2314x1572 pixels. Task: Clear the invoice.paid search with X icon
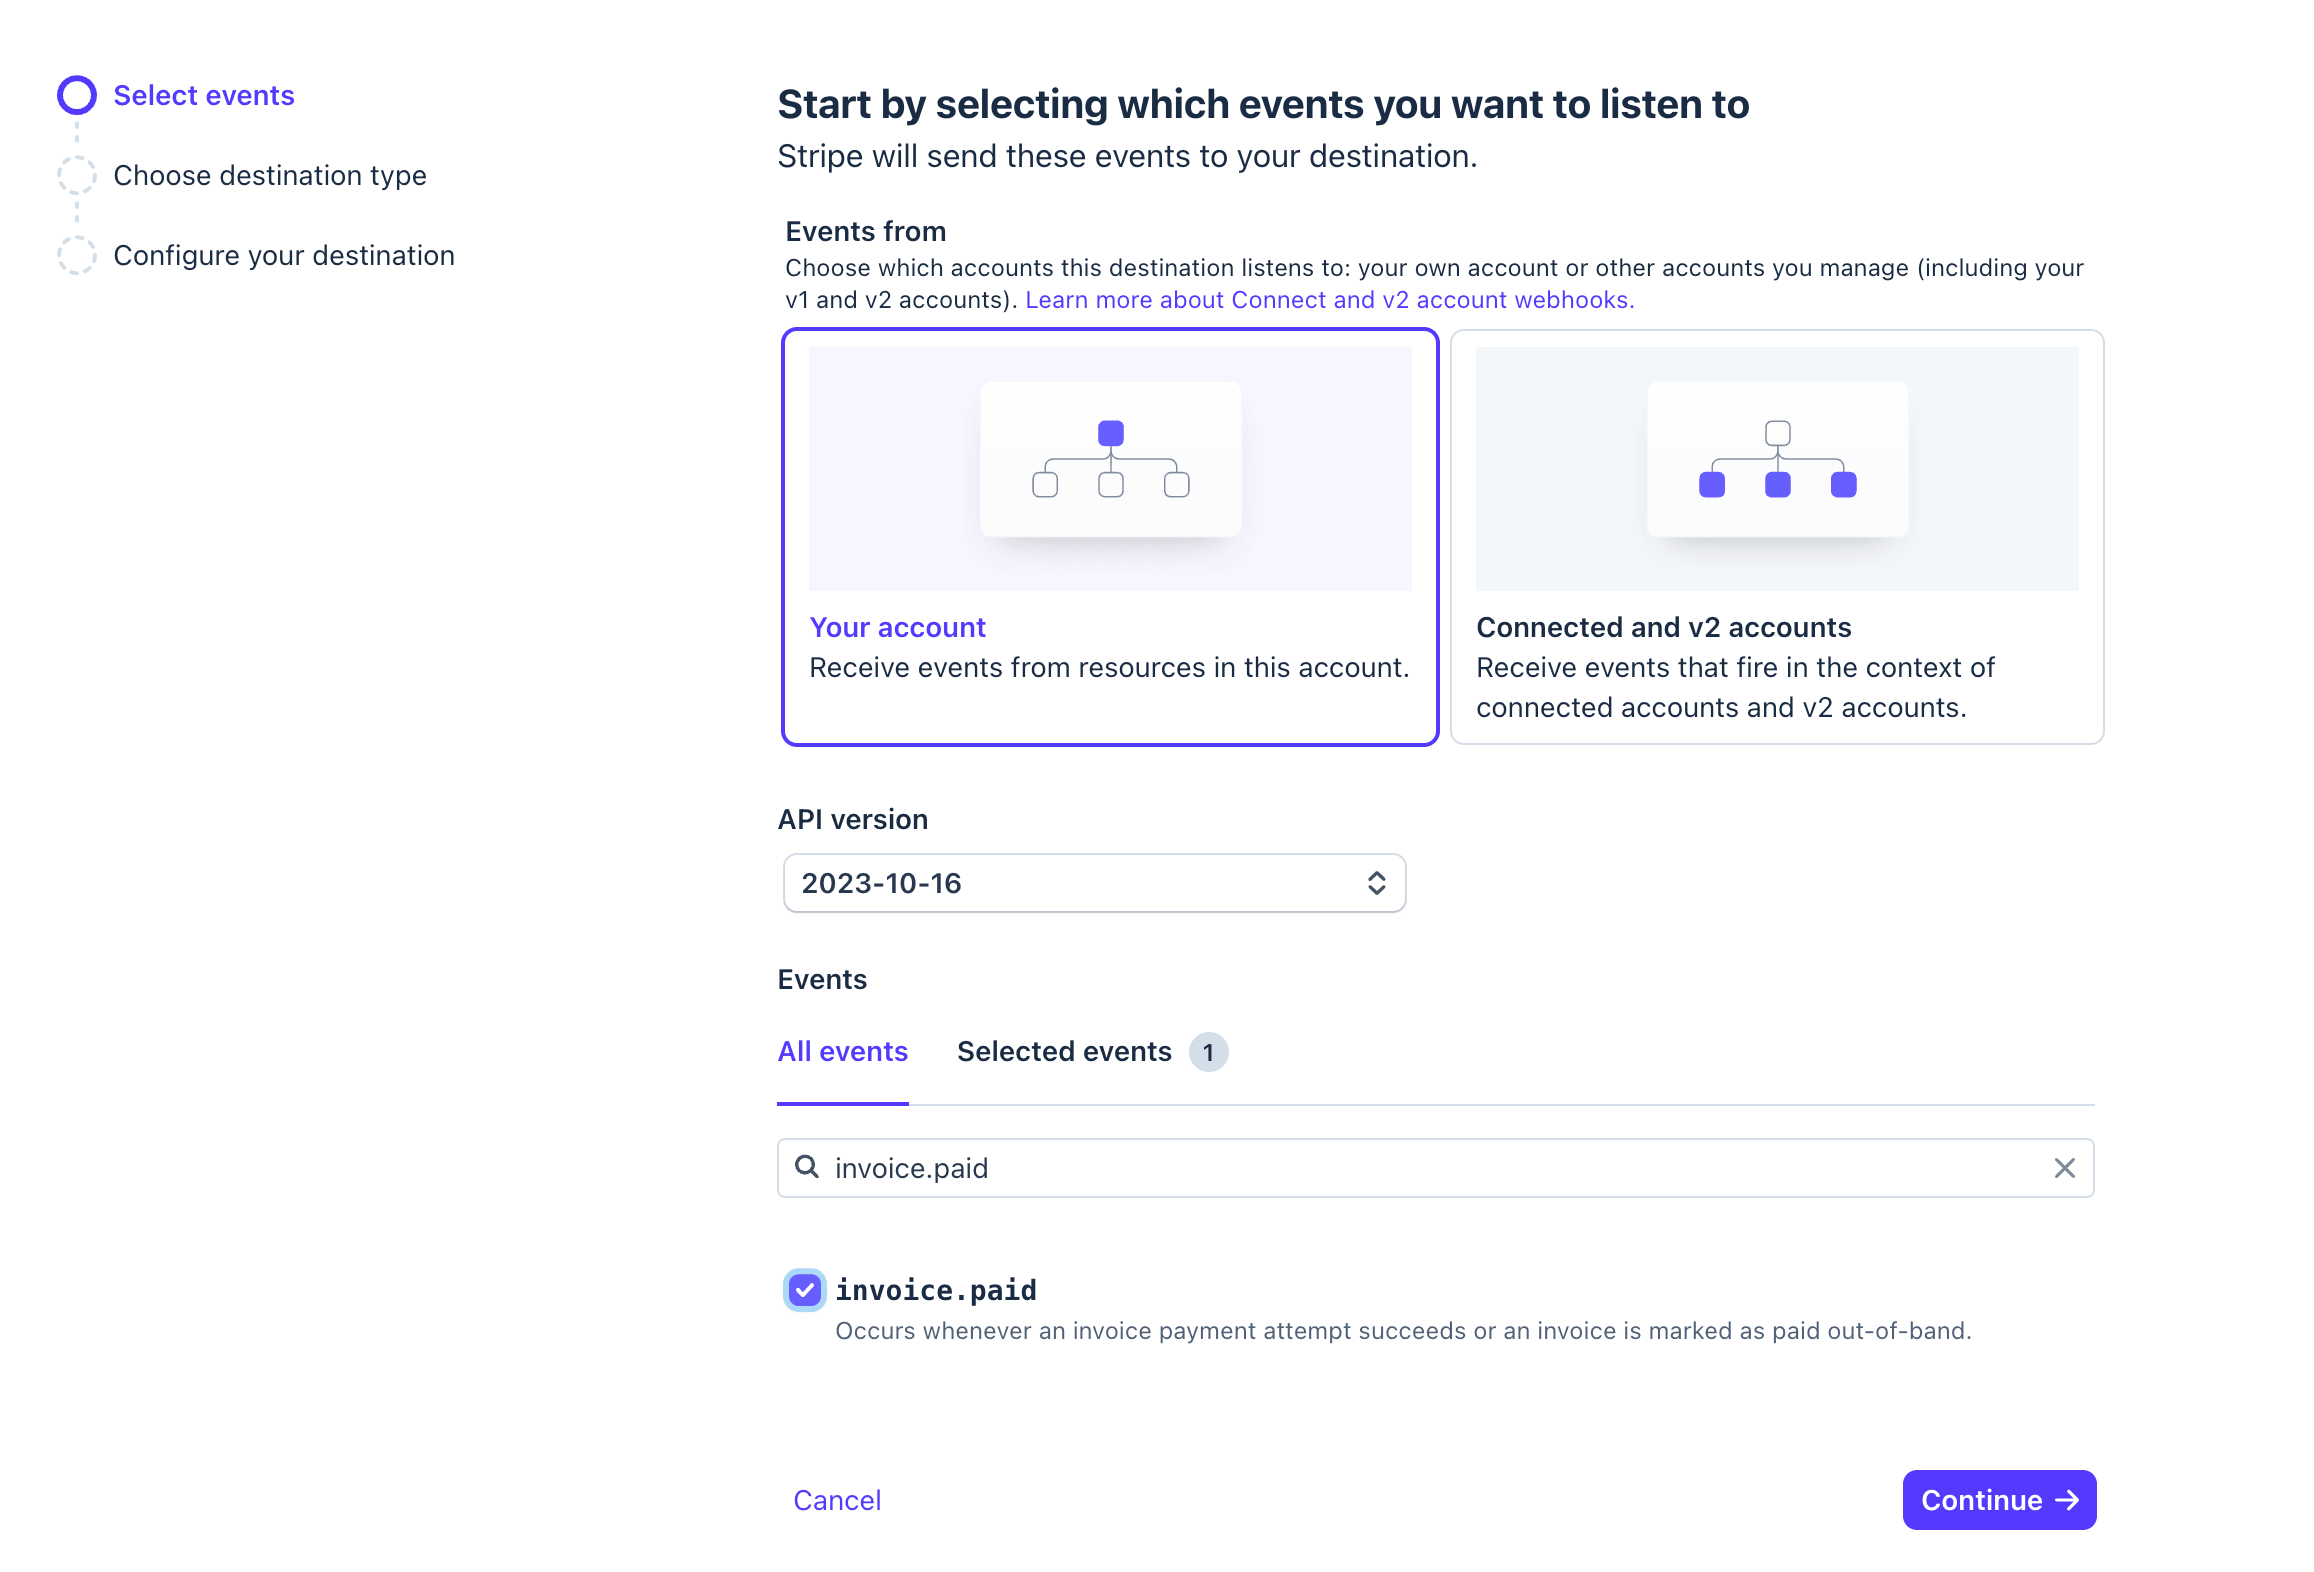tap(2064, 1167)
